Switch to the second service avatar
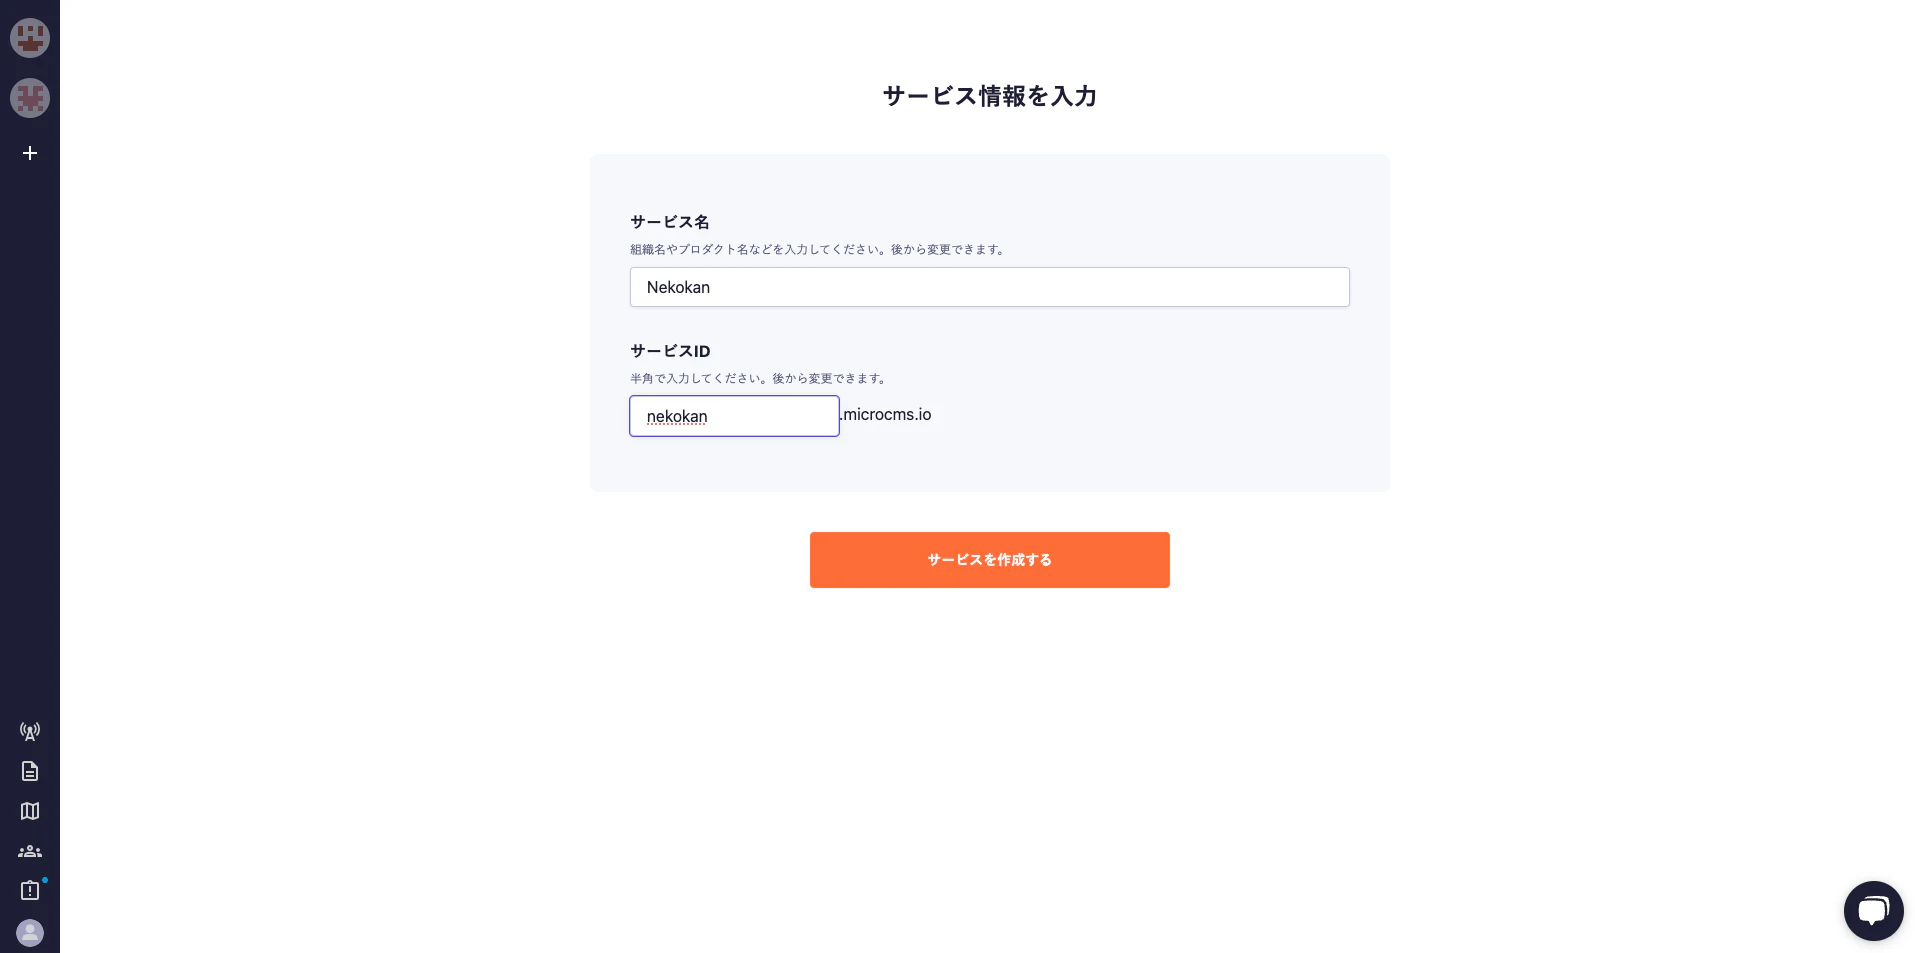Viewport: 1915px width, 953px height. point(30,98)
